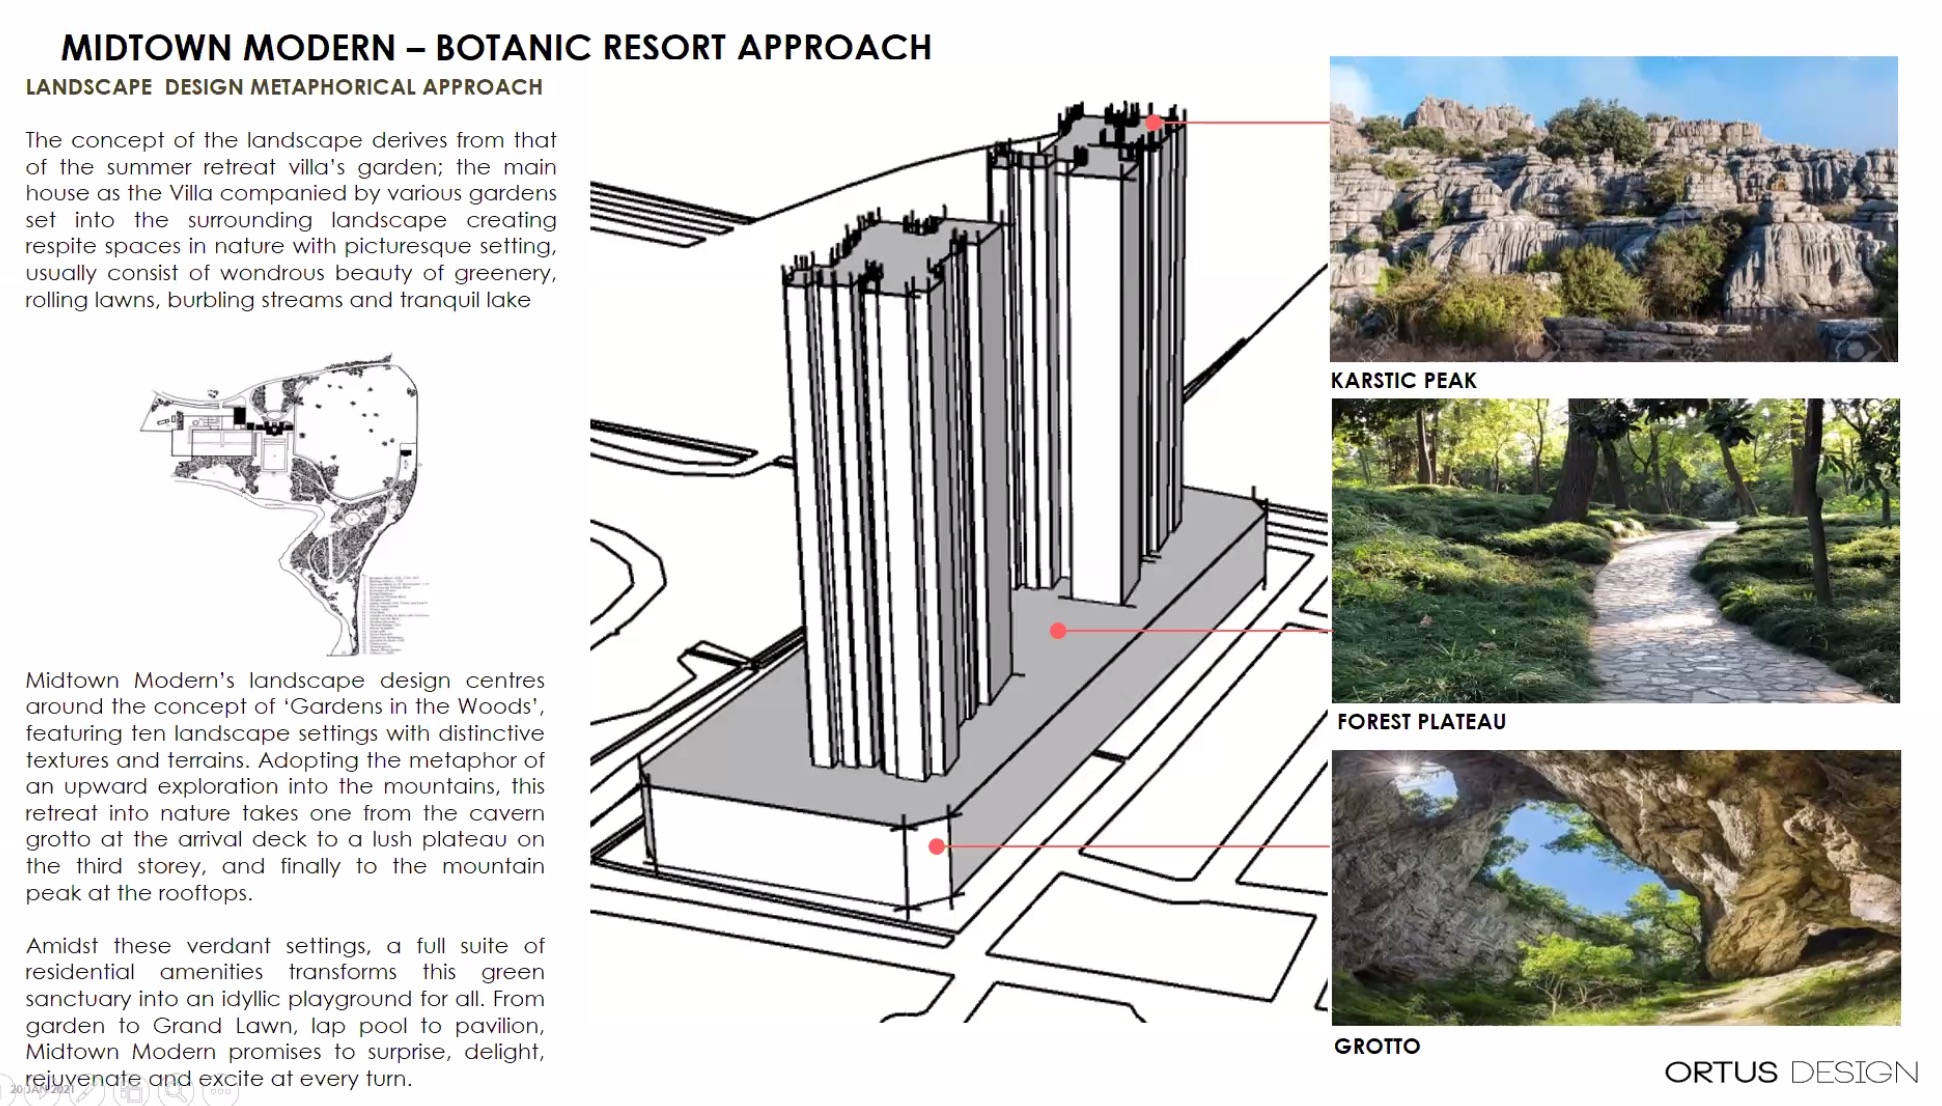1942x1106 pixels.
Task: Open the see-all-slides view
Action: point(131,1092)
